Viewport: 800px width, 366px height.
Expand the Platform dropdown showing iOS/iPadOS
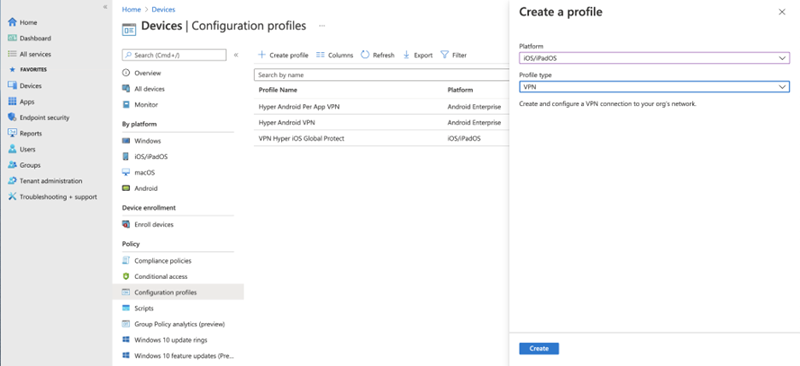[654, 58]
